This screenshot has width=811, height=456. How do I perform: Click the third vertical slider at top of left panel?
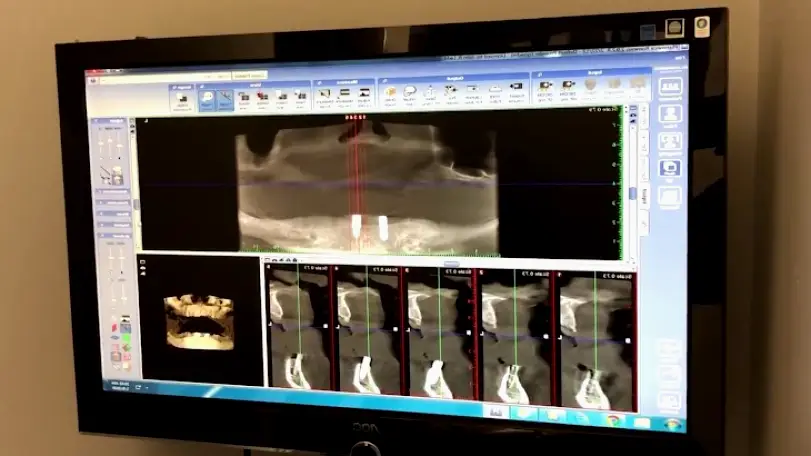(x=120, y=145)
